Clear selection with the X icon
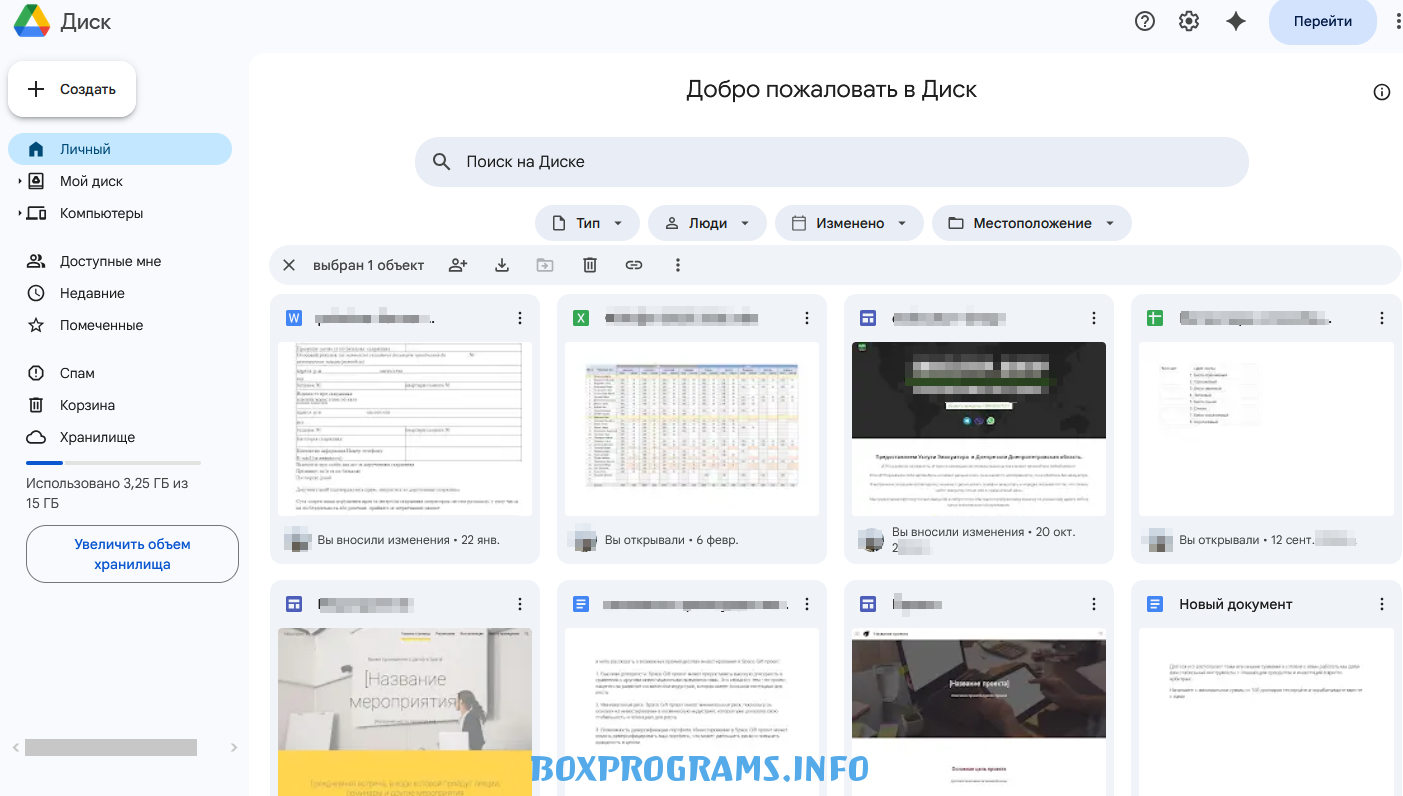 tap(289, 265)
